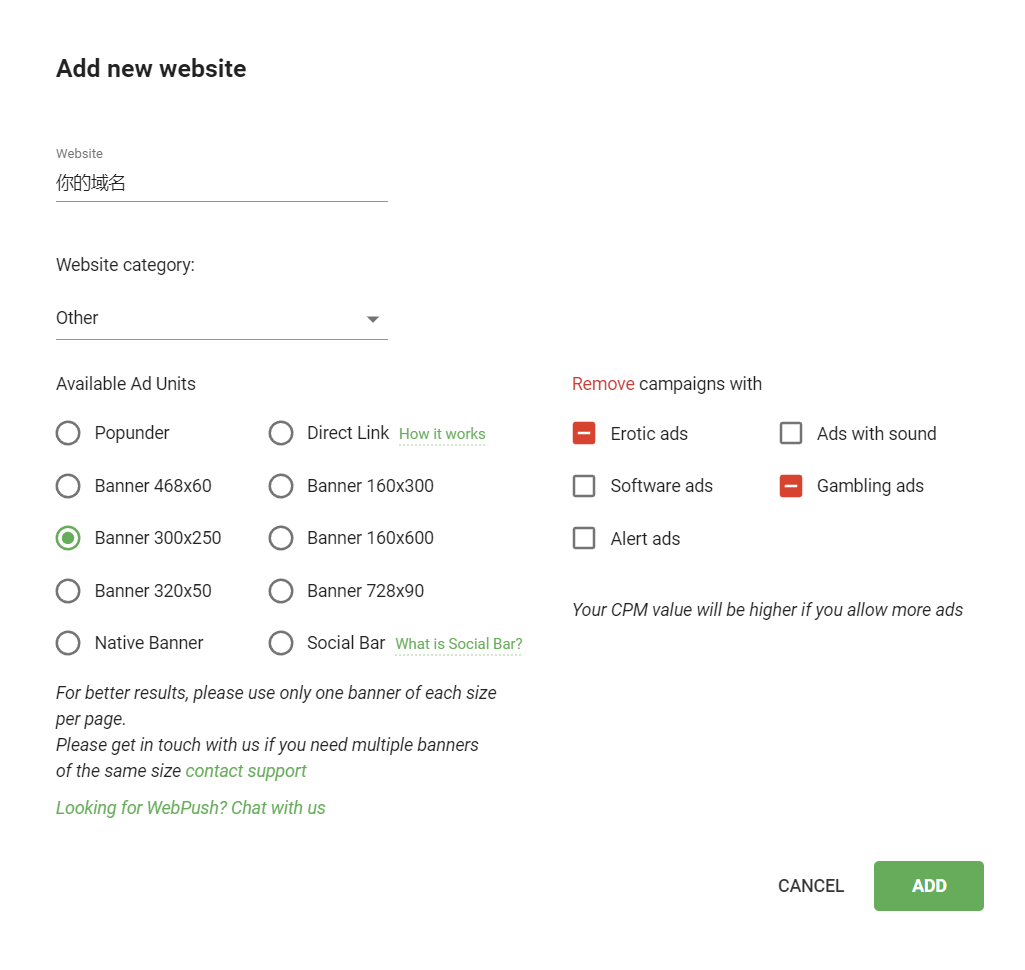The width and height of the screenshot is (1025, 970).
Task: Click the contact support link
Action: pyautogui.click(x=246, y=771)
